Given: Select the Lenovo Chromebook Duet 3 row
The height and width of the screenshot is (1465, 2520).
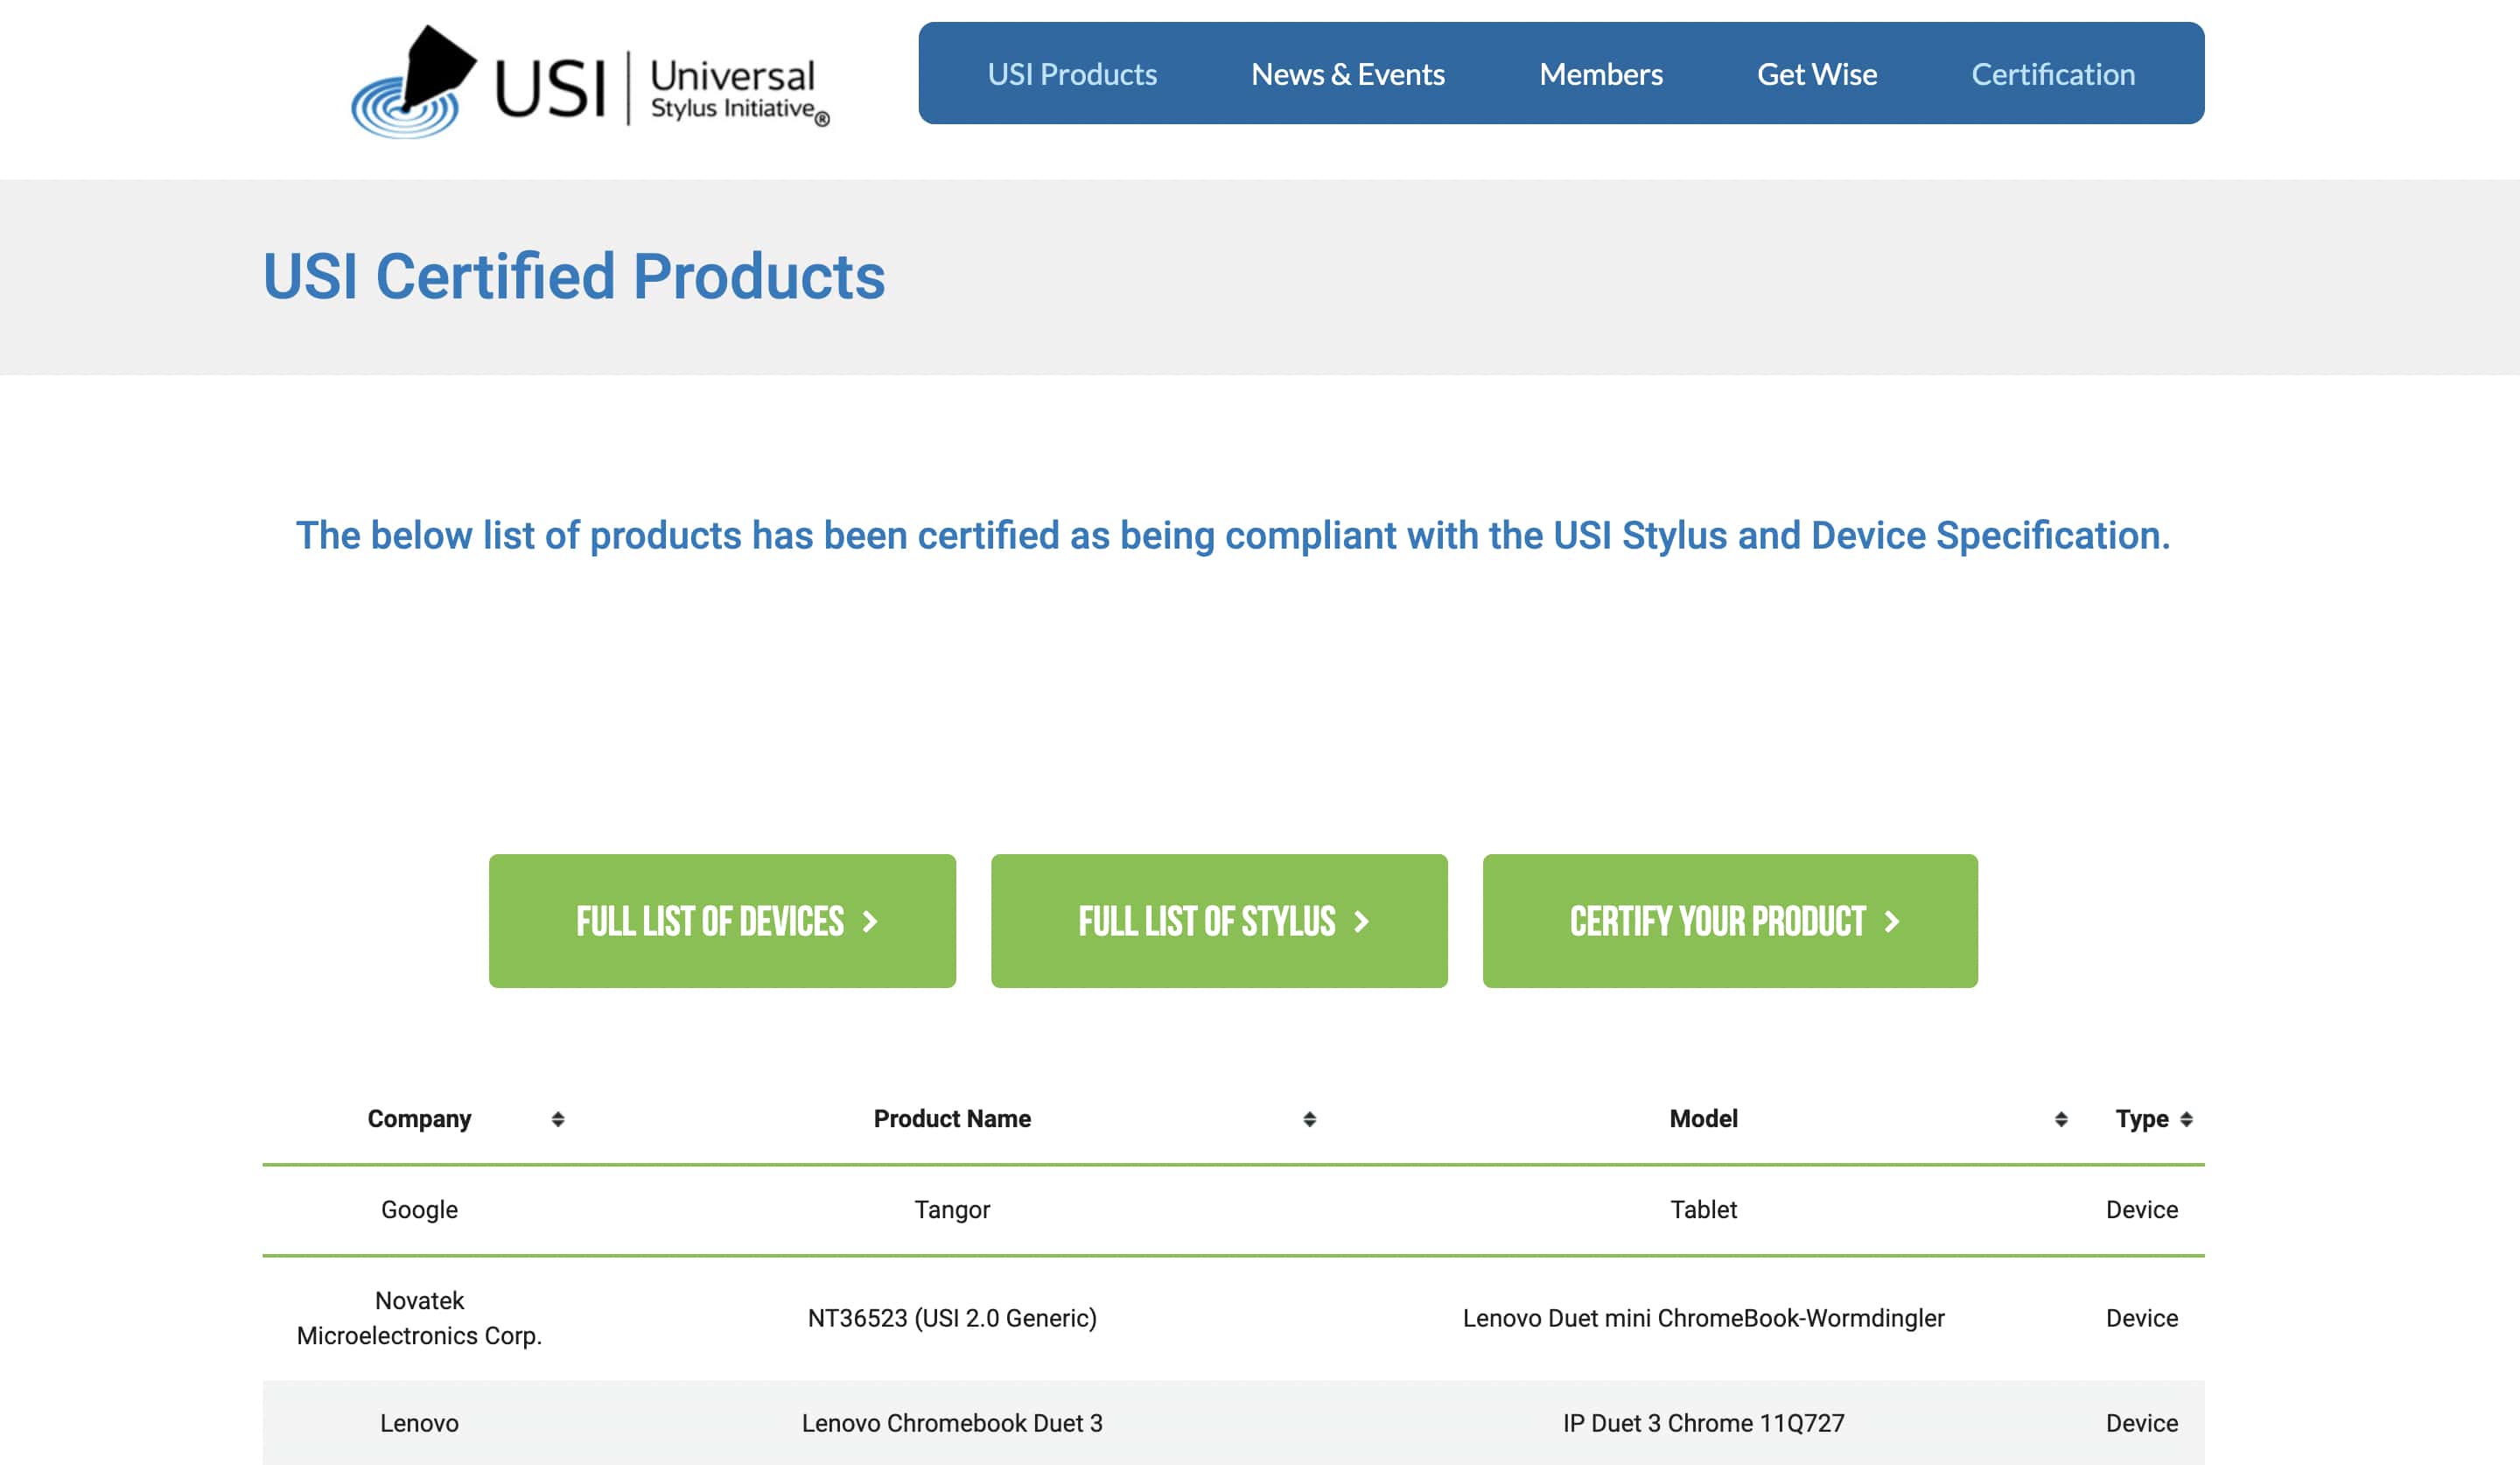Looking at the screenshot, I should (951, 1422).
